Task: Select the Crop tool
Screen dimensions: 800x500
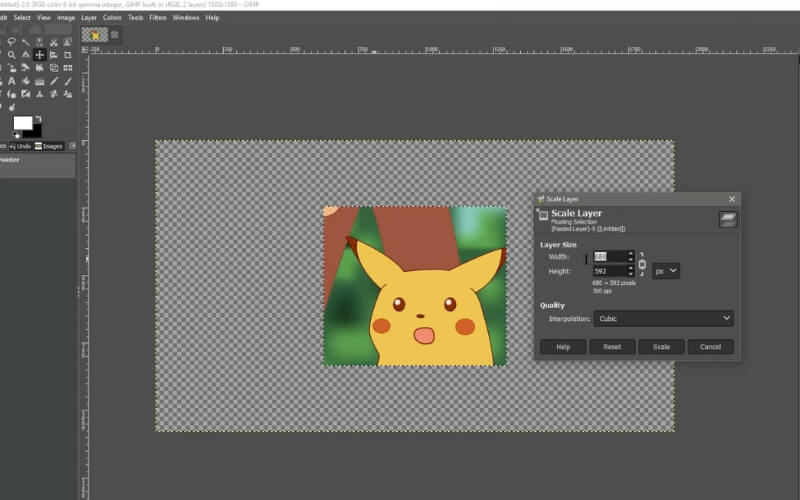Action: click(x=68, y=55)
